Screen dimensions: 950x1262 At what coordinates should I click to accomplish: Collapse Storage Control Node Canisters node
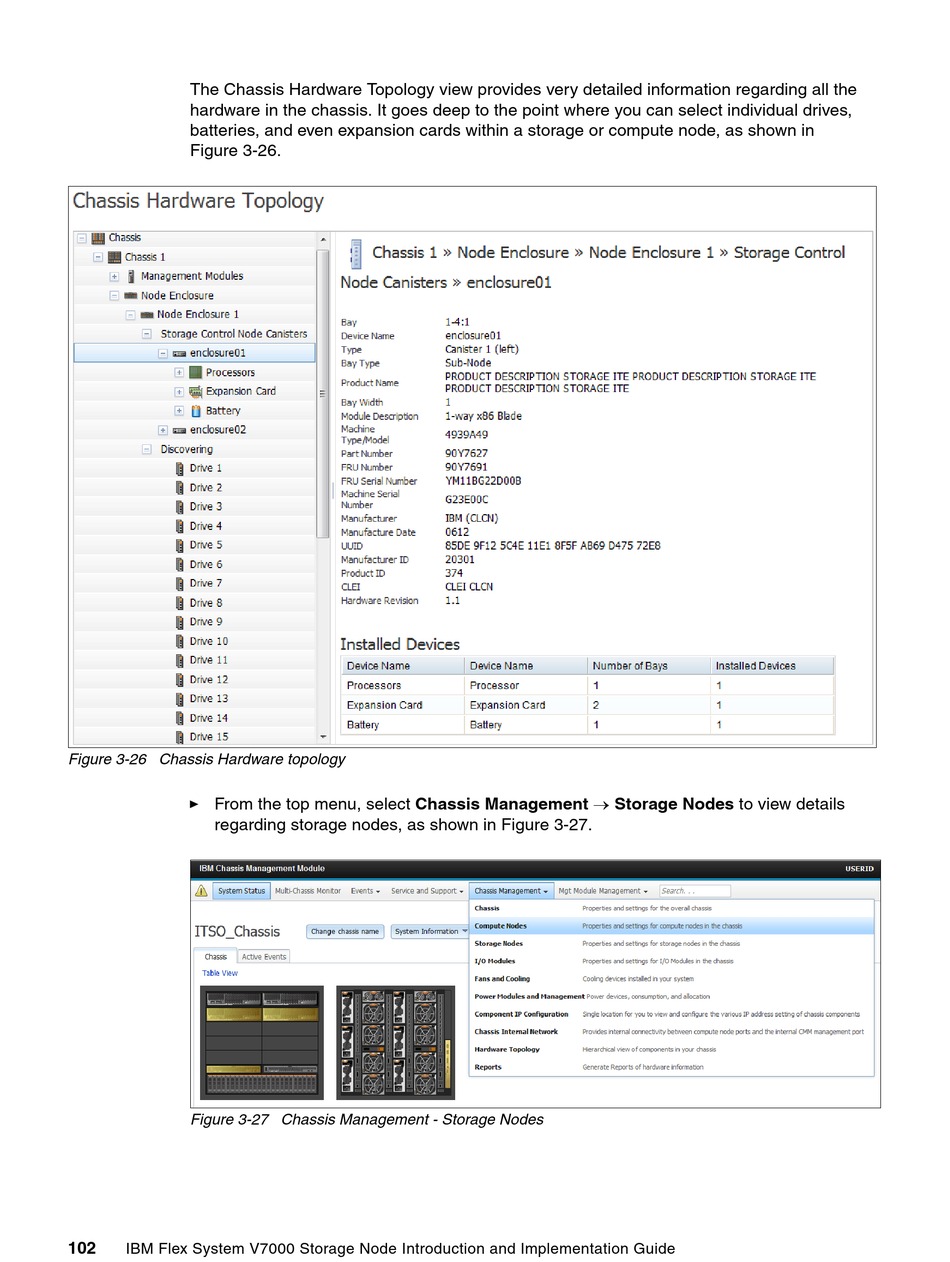[x=146, y=334]
